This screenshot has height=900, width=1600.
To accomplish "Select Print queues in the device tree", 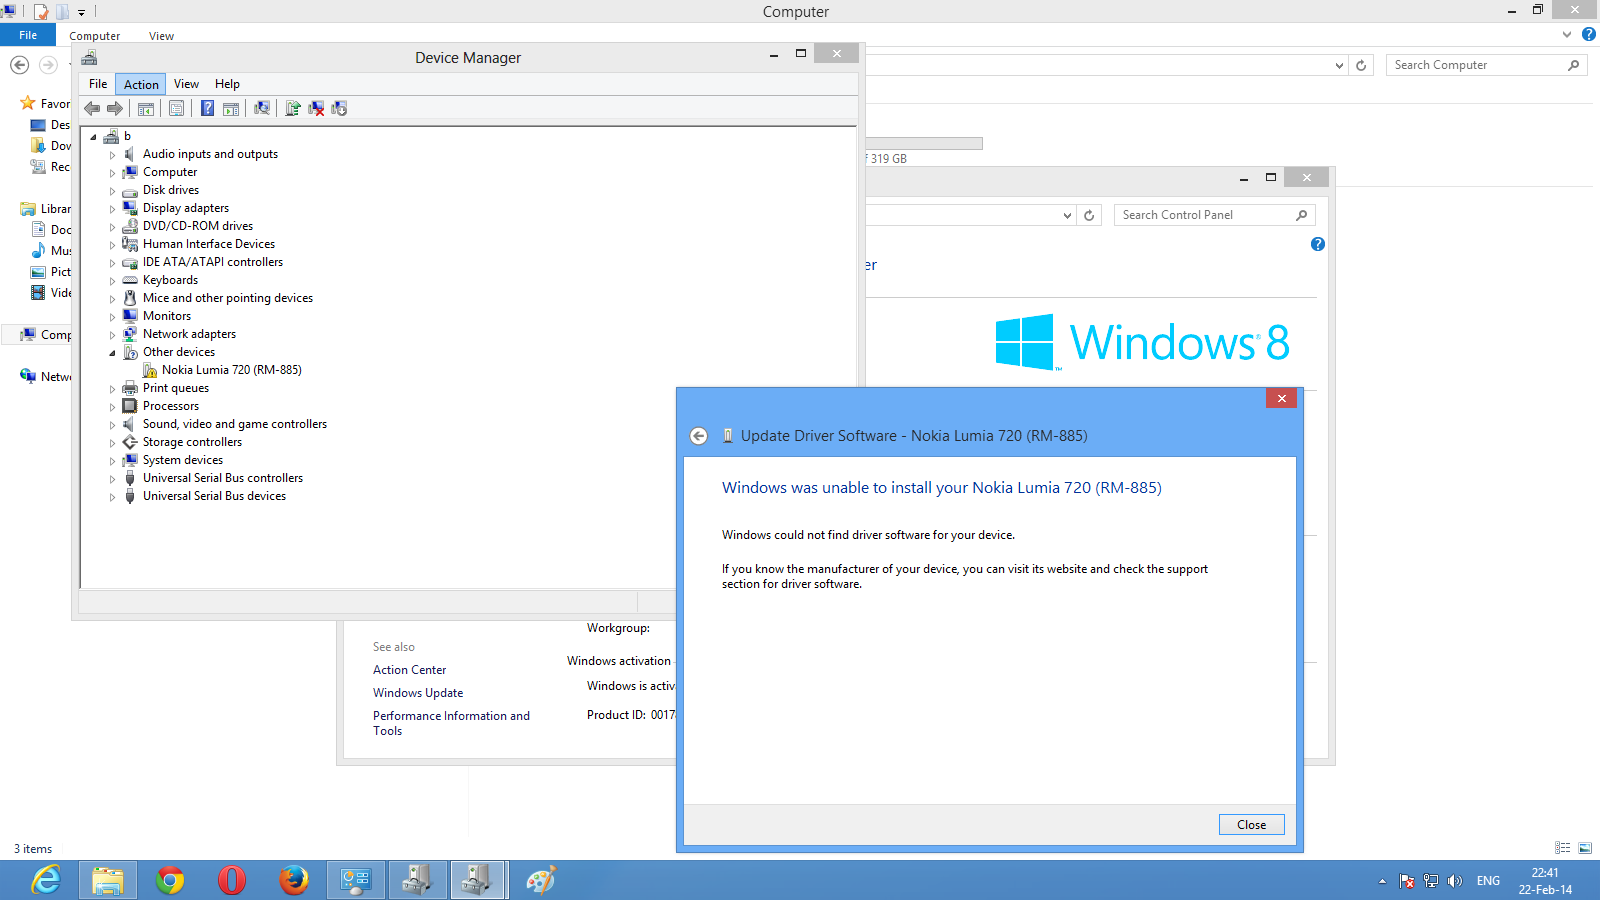I will click(176, 388).
